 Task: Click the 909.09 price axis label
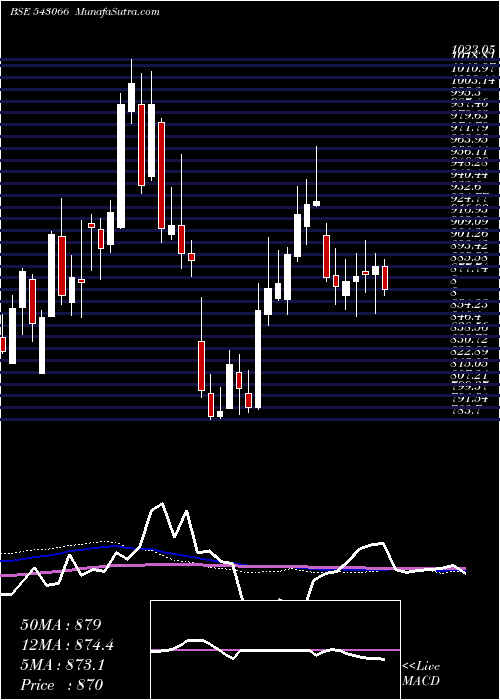coord(470,221)
